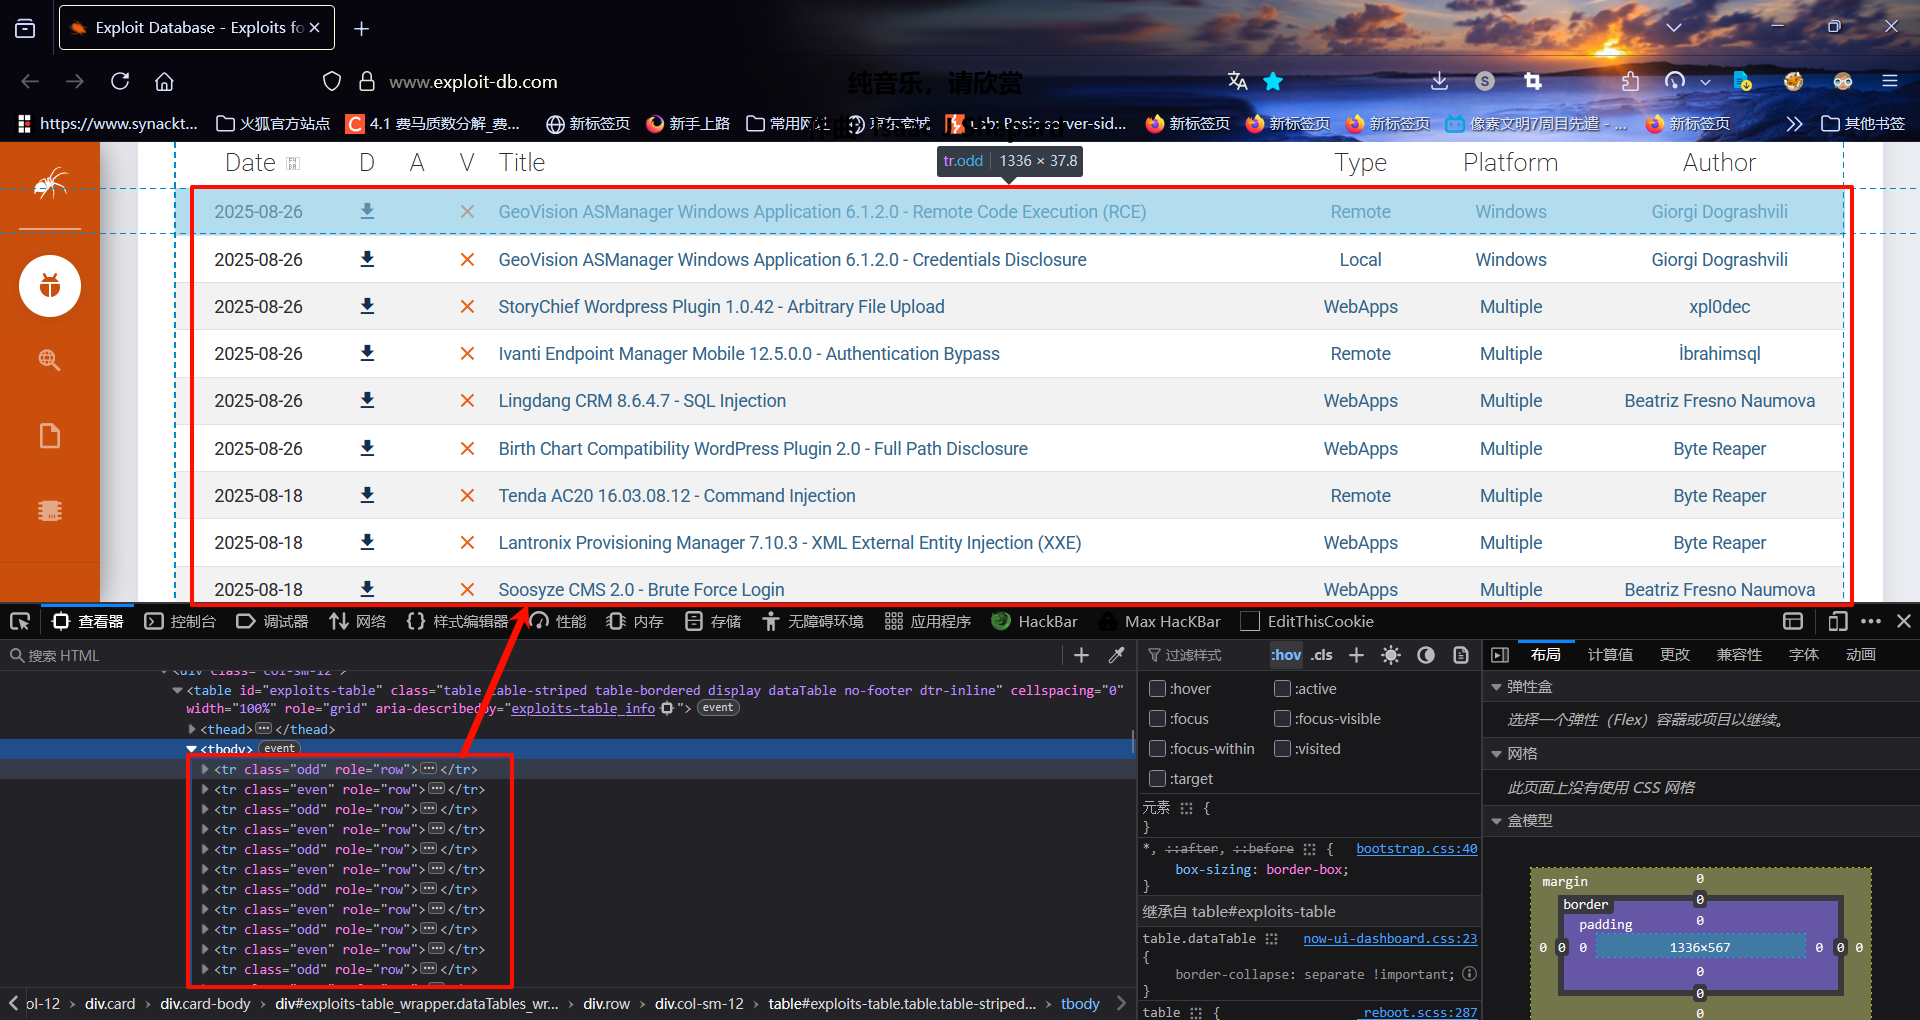Image resolution: width=1920 pixels, height=1020 pixels.
Task: Show more bookmarks with double chevron
Action: click(1794, 124)
